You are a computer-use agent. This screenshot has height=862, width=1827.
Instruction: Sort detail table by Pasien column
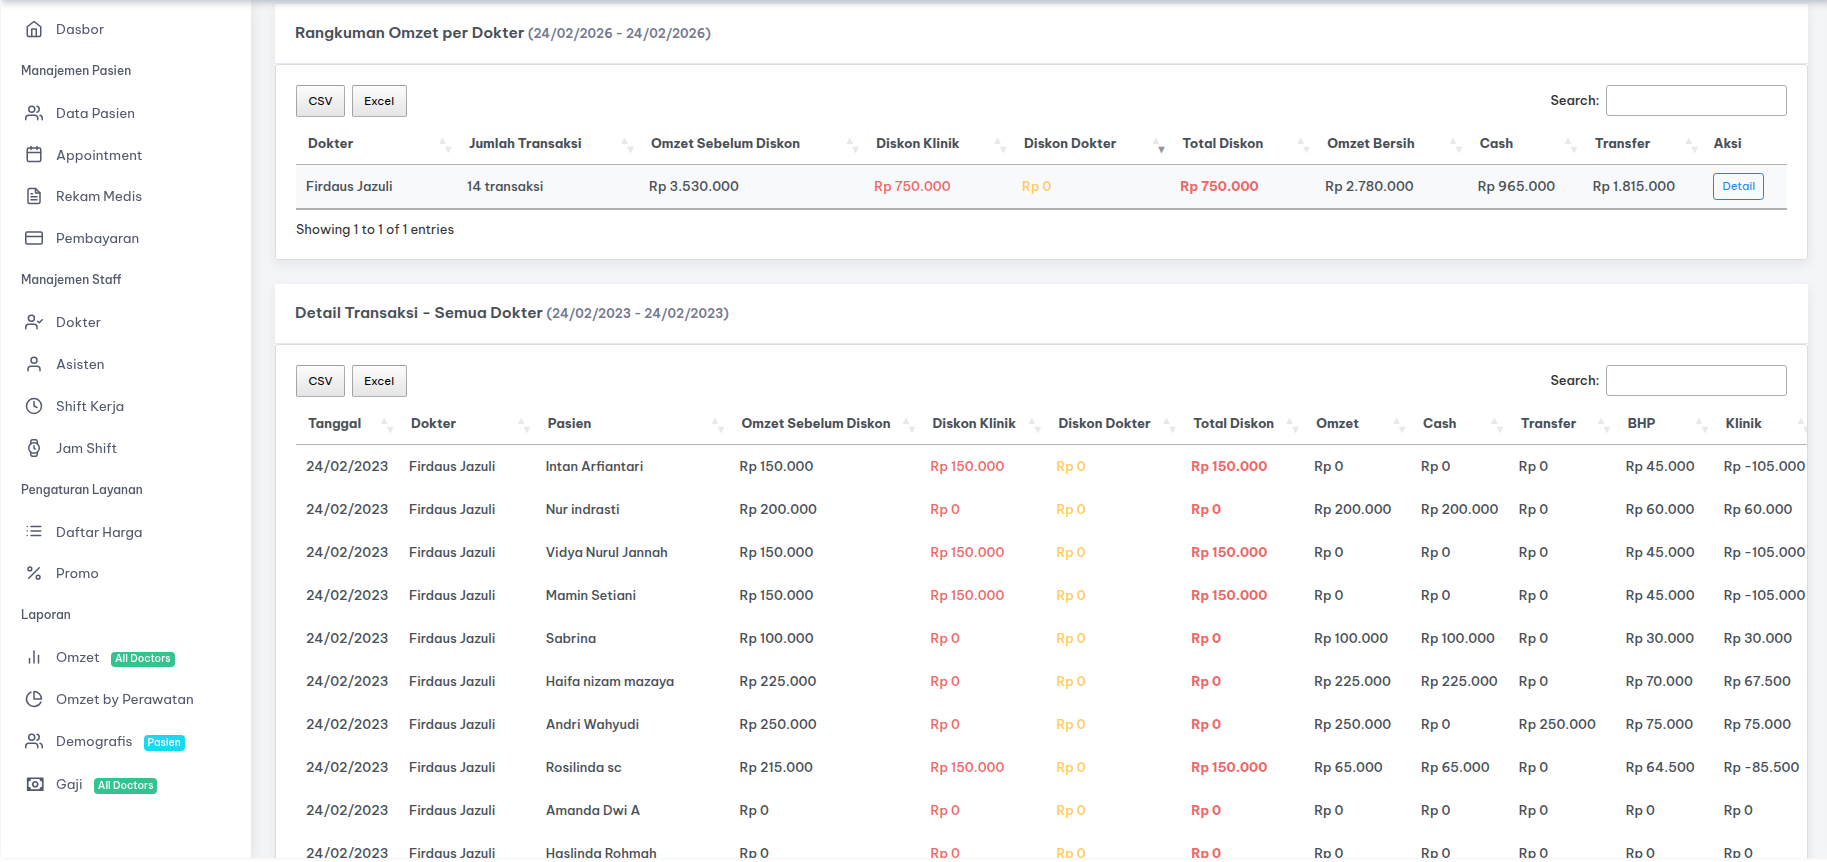tap(569, 423)
